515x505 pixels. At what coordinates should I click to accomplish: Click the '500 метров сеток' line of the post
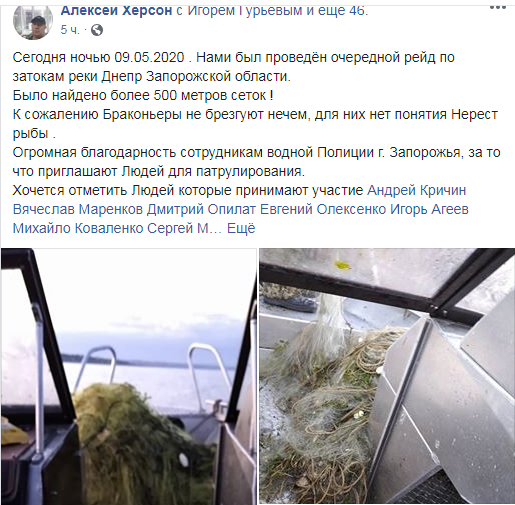[x=143, y=96]
